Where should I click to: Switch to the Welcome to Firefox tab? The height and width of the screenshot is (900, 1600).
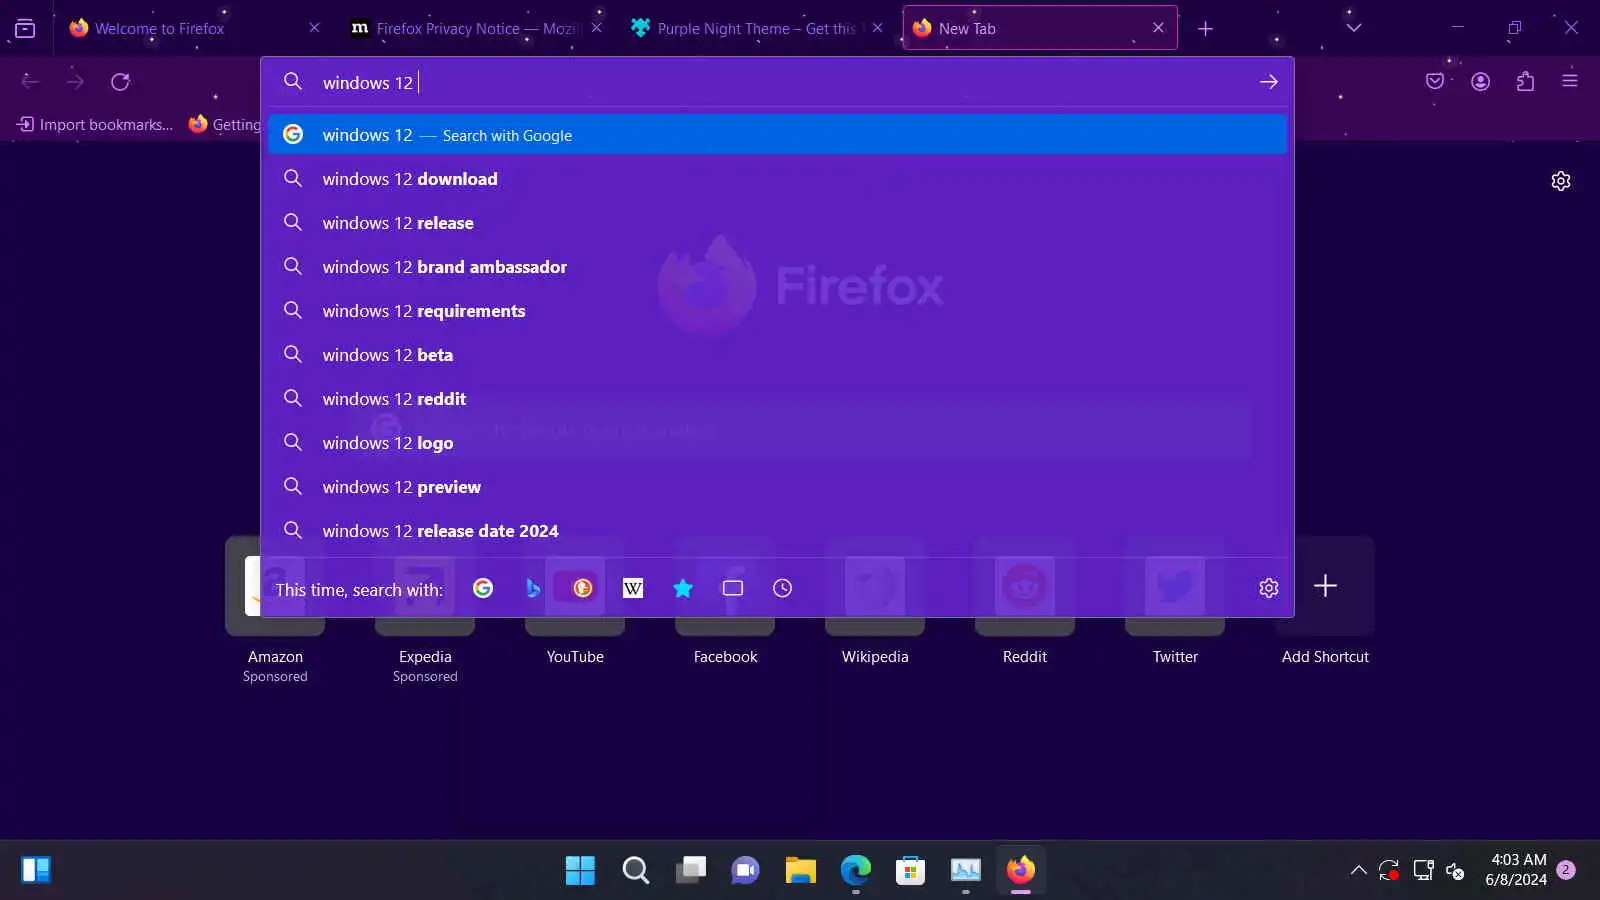(192, 28)
